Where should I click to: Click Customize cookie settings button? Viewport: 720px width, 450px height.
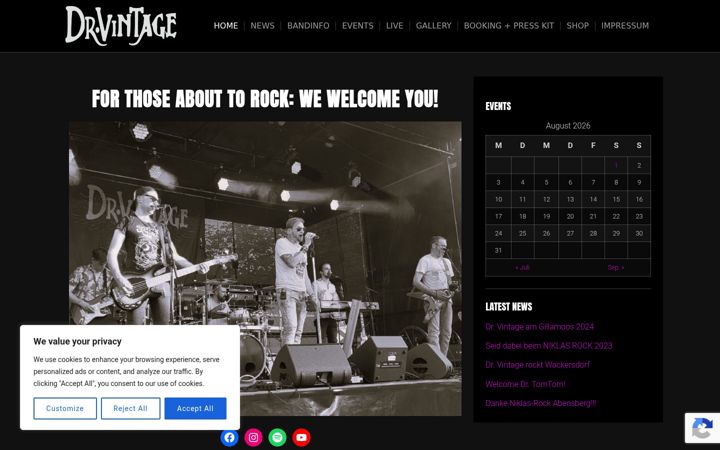coord(65,408)
